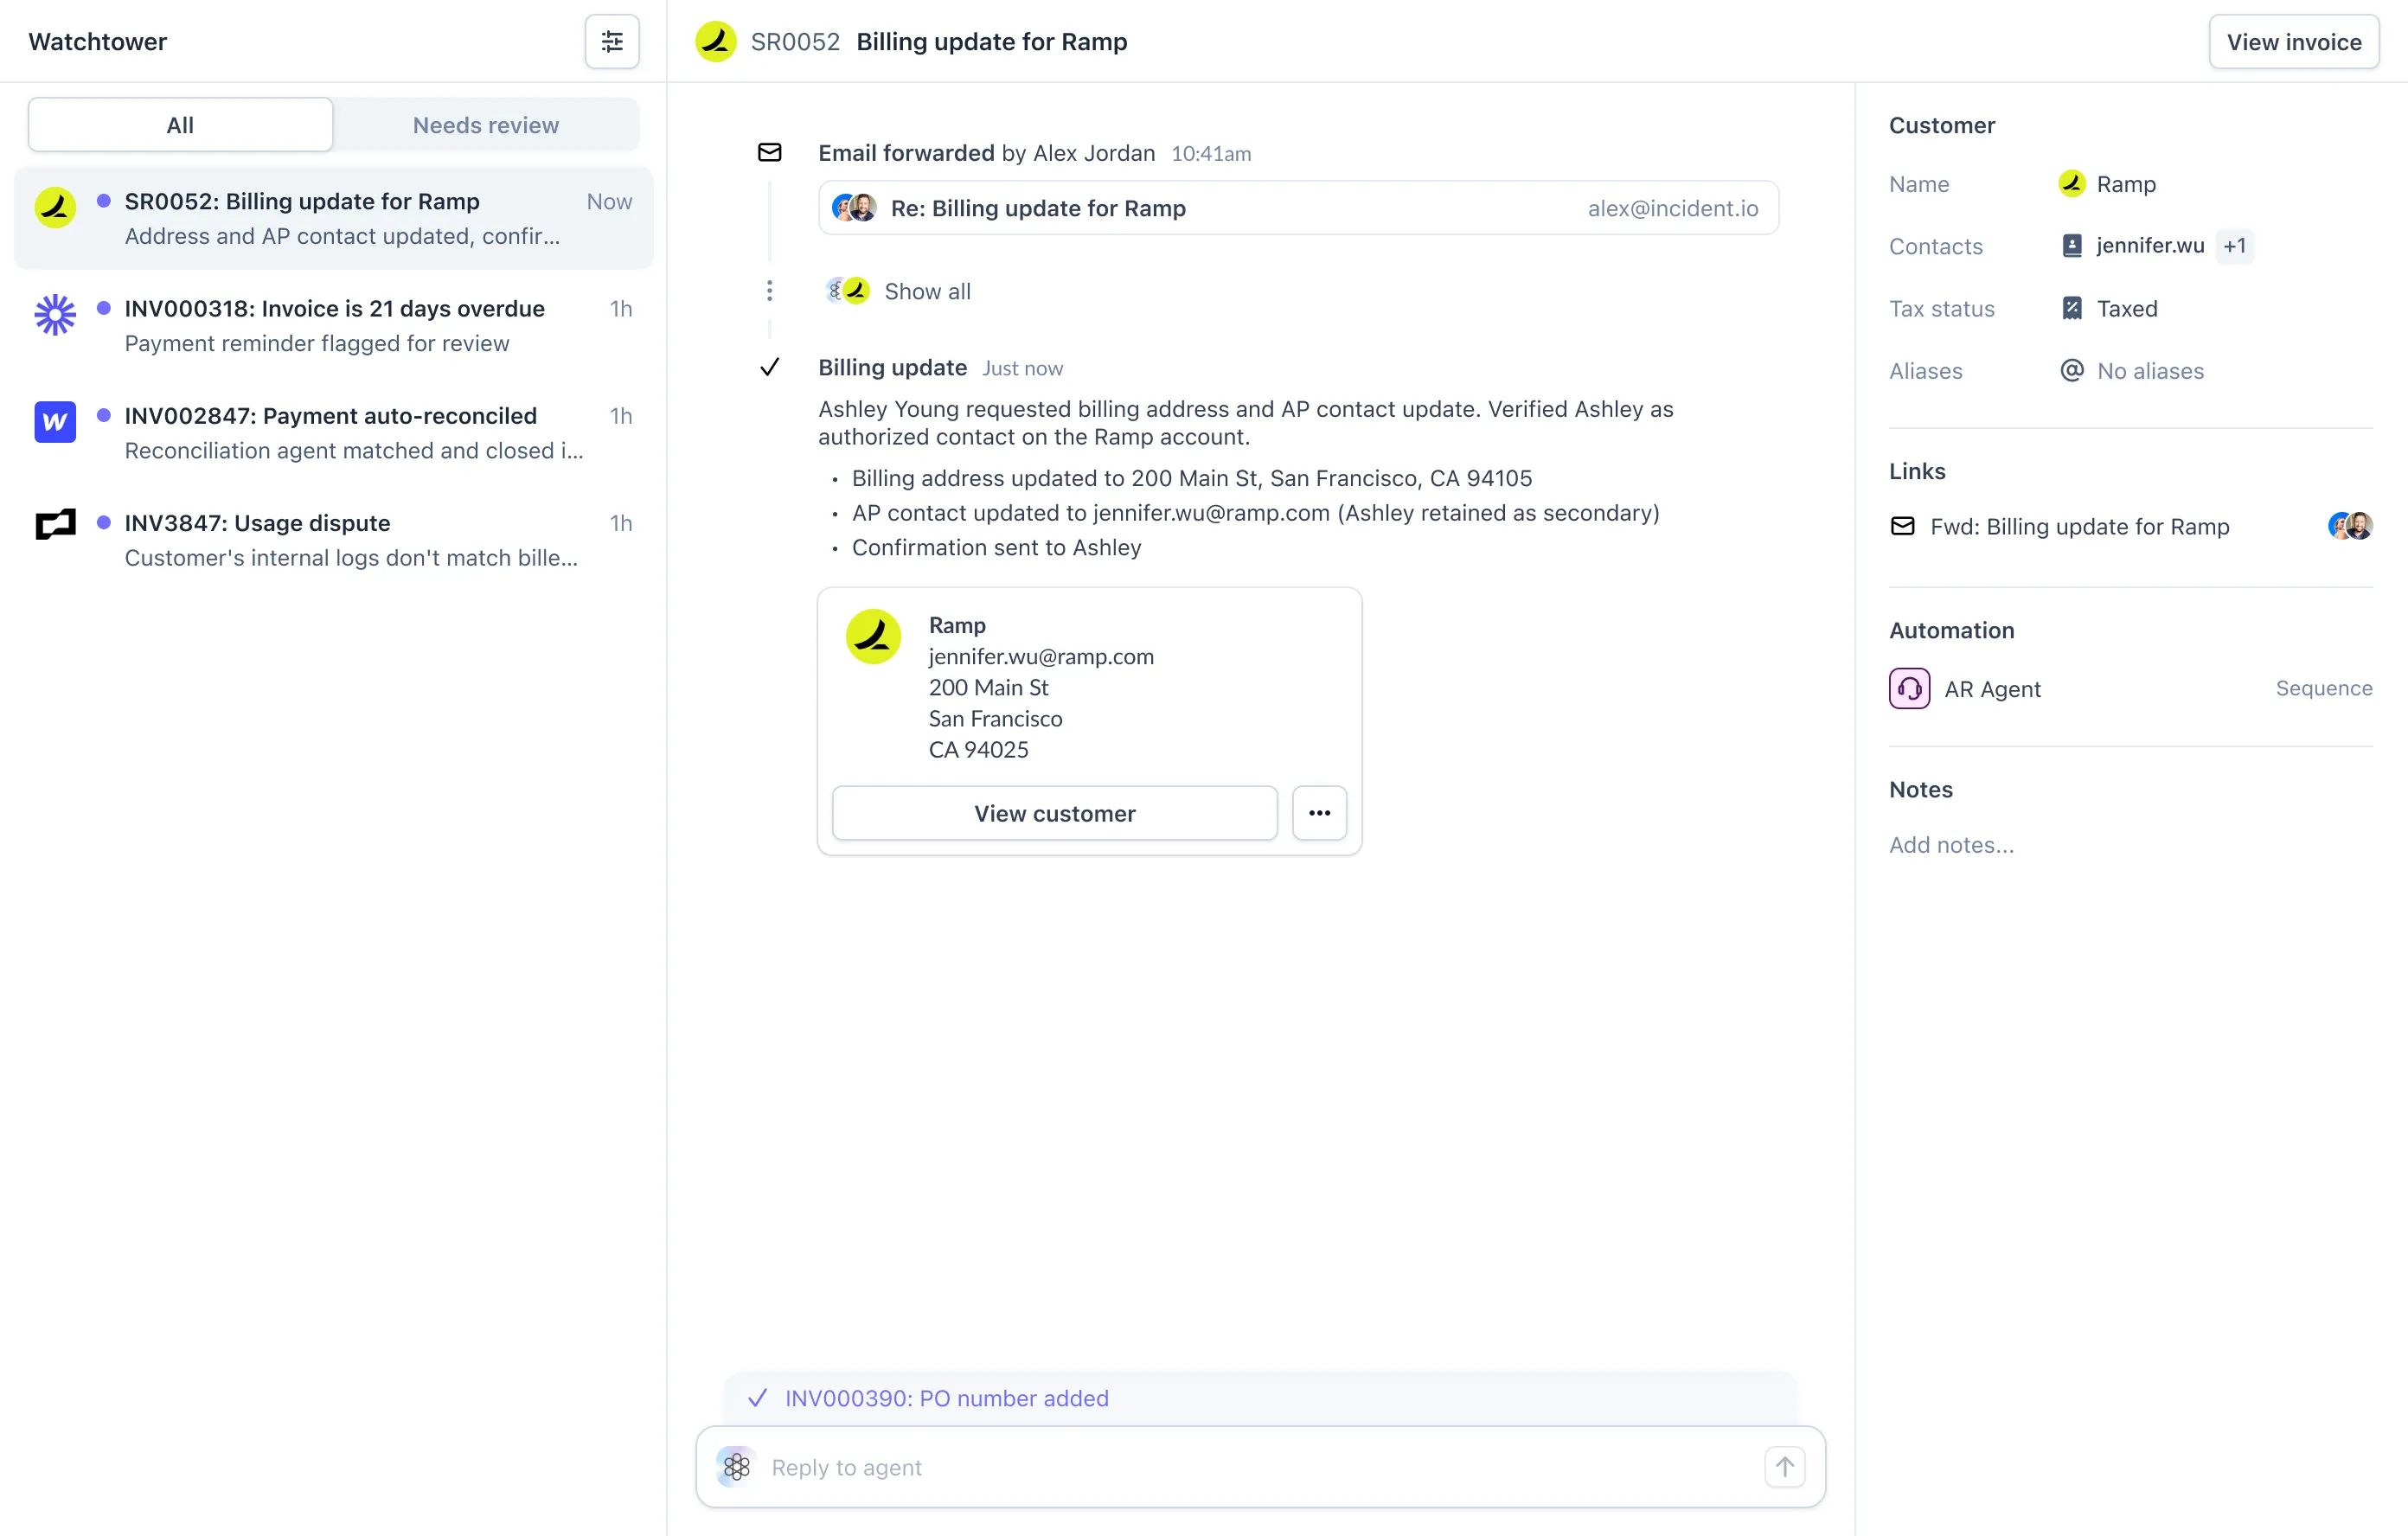Click the Add notes field
2408x1536 pixels.
point(1951,845)
